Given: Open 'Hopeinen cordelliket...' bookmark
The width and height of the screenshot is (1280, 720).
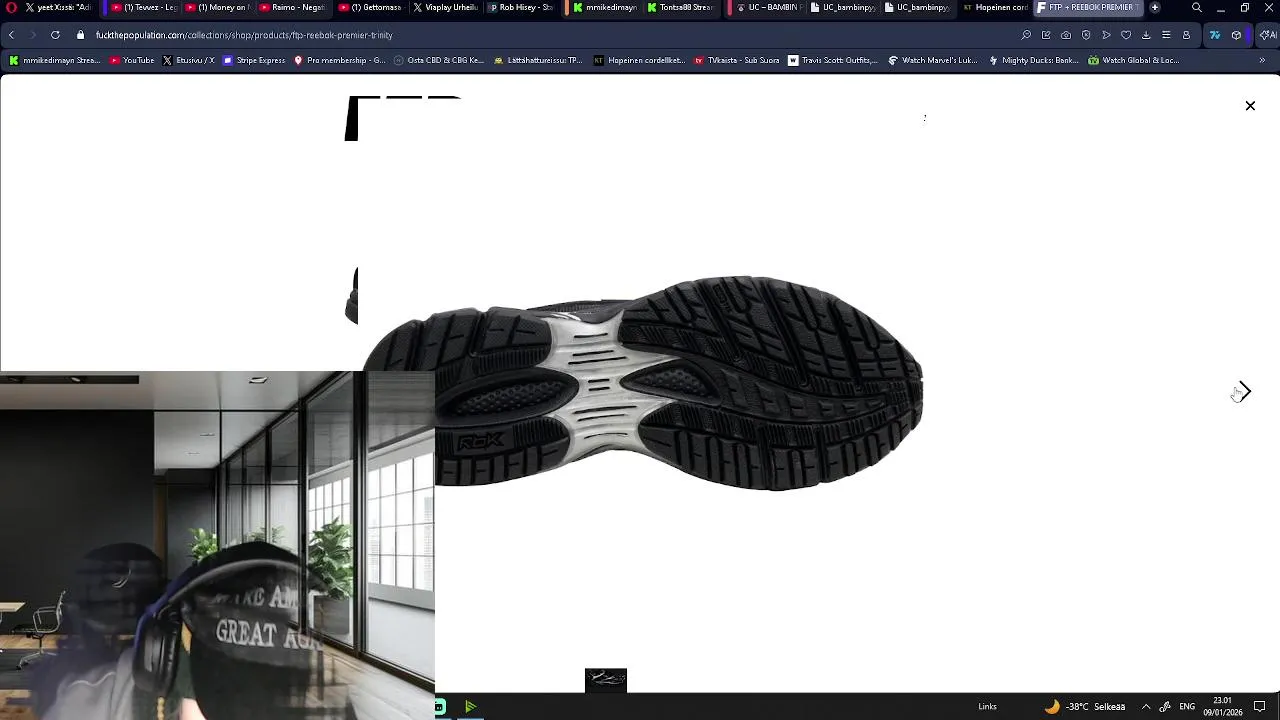Looking at the screenshot, I should [640, 60].
